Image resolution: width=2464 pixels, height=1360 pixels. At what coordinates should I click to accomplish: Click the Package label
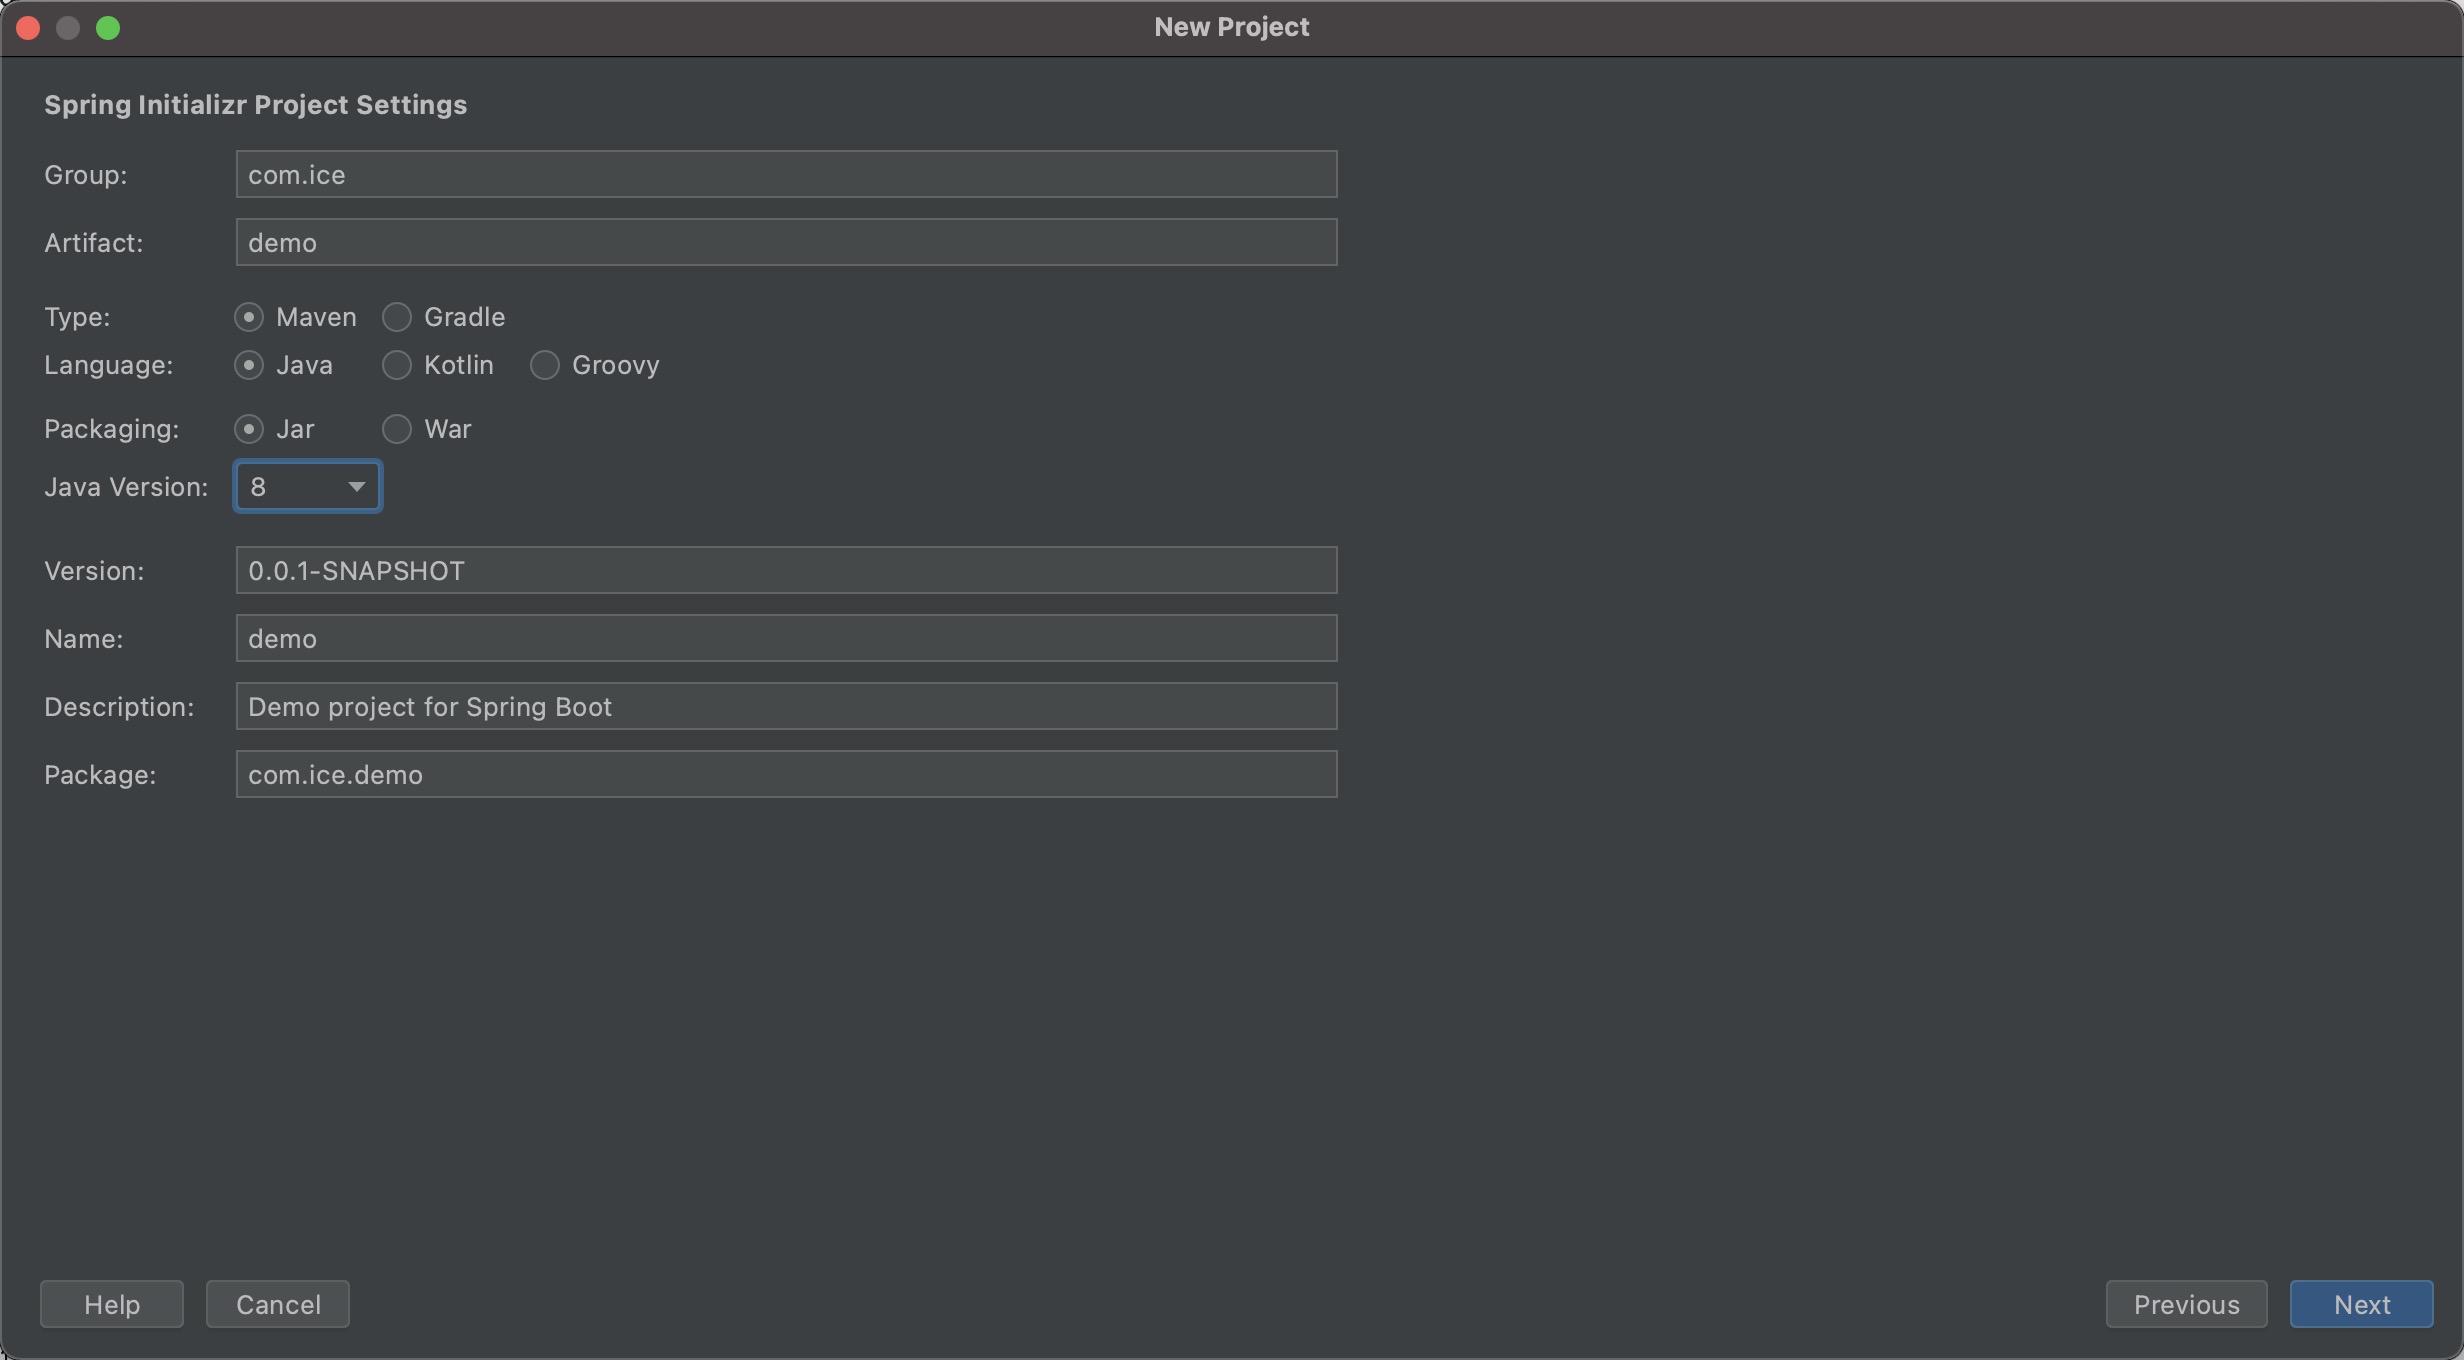coord(100,775)
